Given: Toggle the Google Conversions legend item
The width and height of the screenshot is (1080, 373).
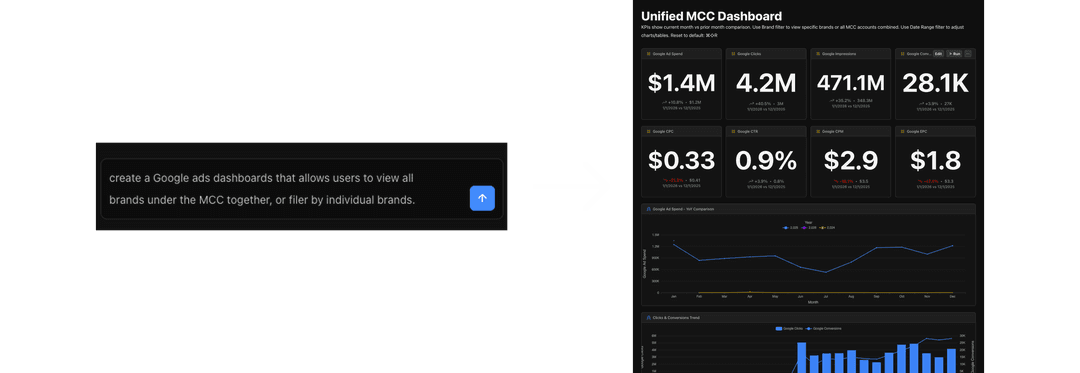Looking at the screenshot, I should [824, 328].
